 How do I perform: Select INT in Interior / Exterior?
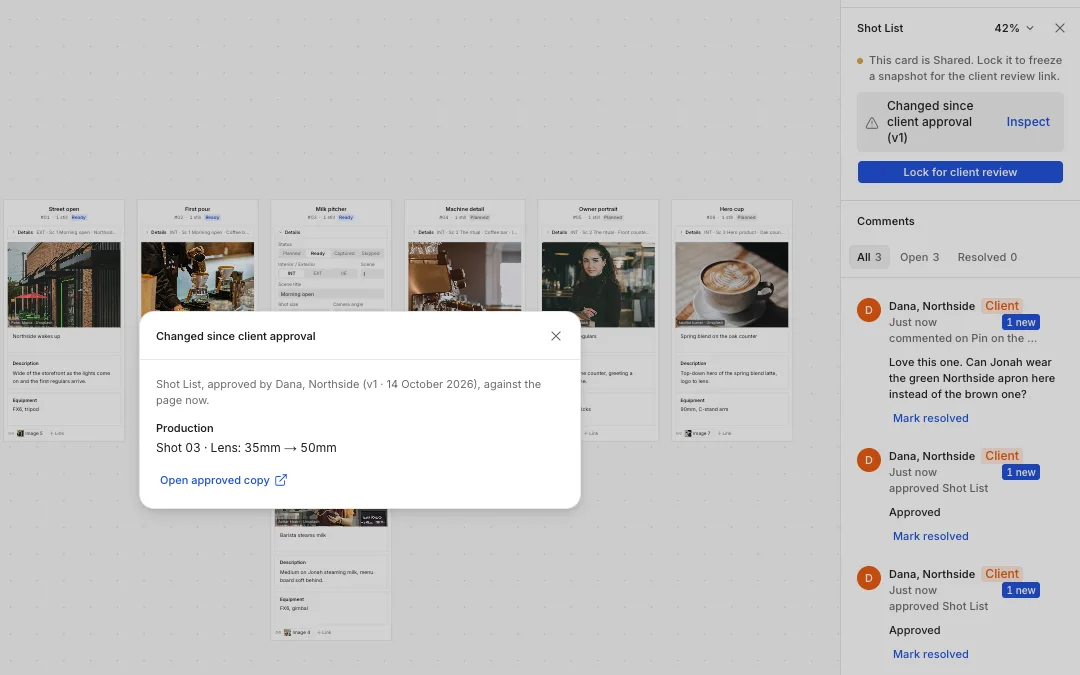click(x=291, y=273)
